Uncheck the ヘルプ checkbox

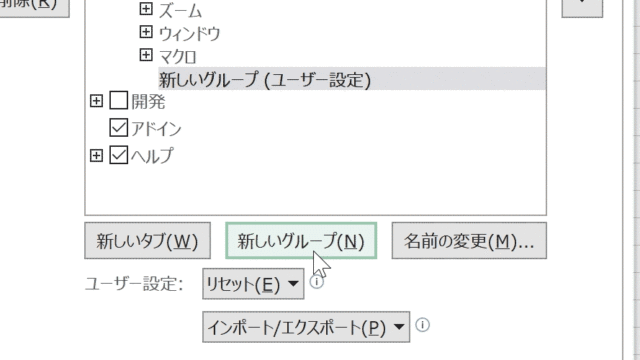point(119,155)
